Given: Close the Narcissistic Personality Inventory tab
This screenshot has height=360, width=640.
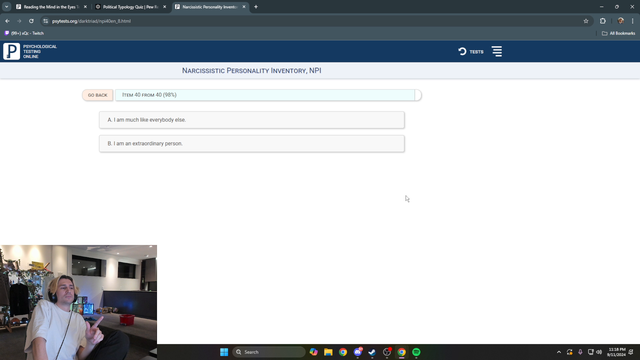Looking at the screenshot, I should pos(244,7).
